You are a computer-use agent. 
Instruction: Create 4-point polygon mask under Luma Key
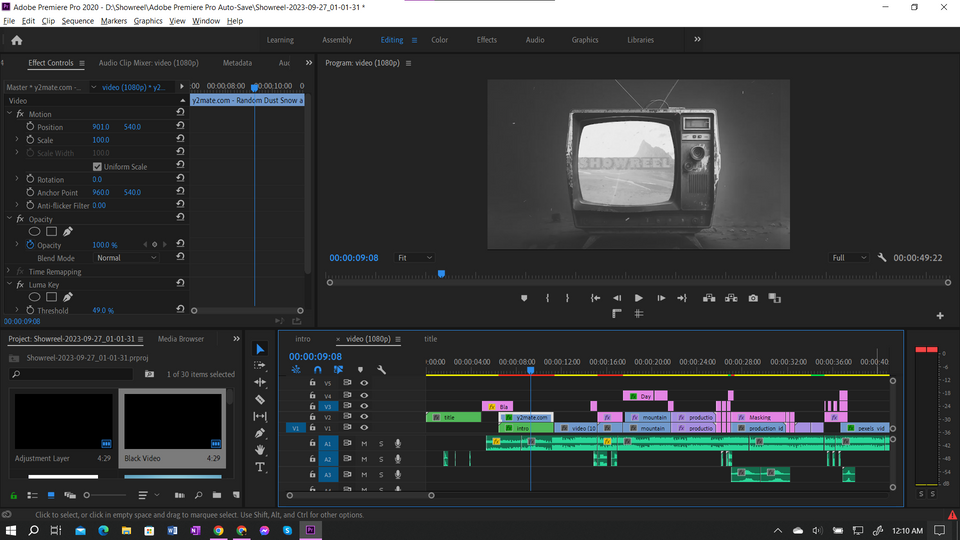click(51, 297)
